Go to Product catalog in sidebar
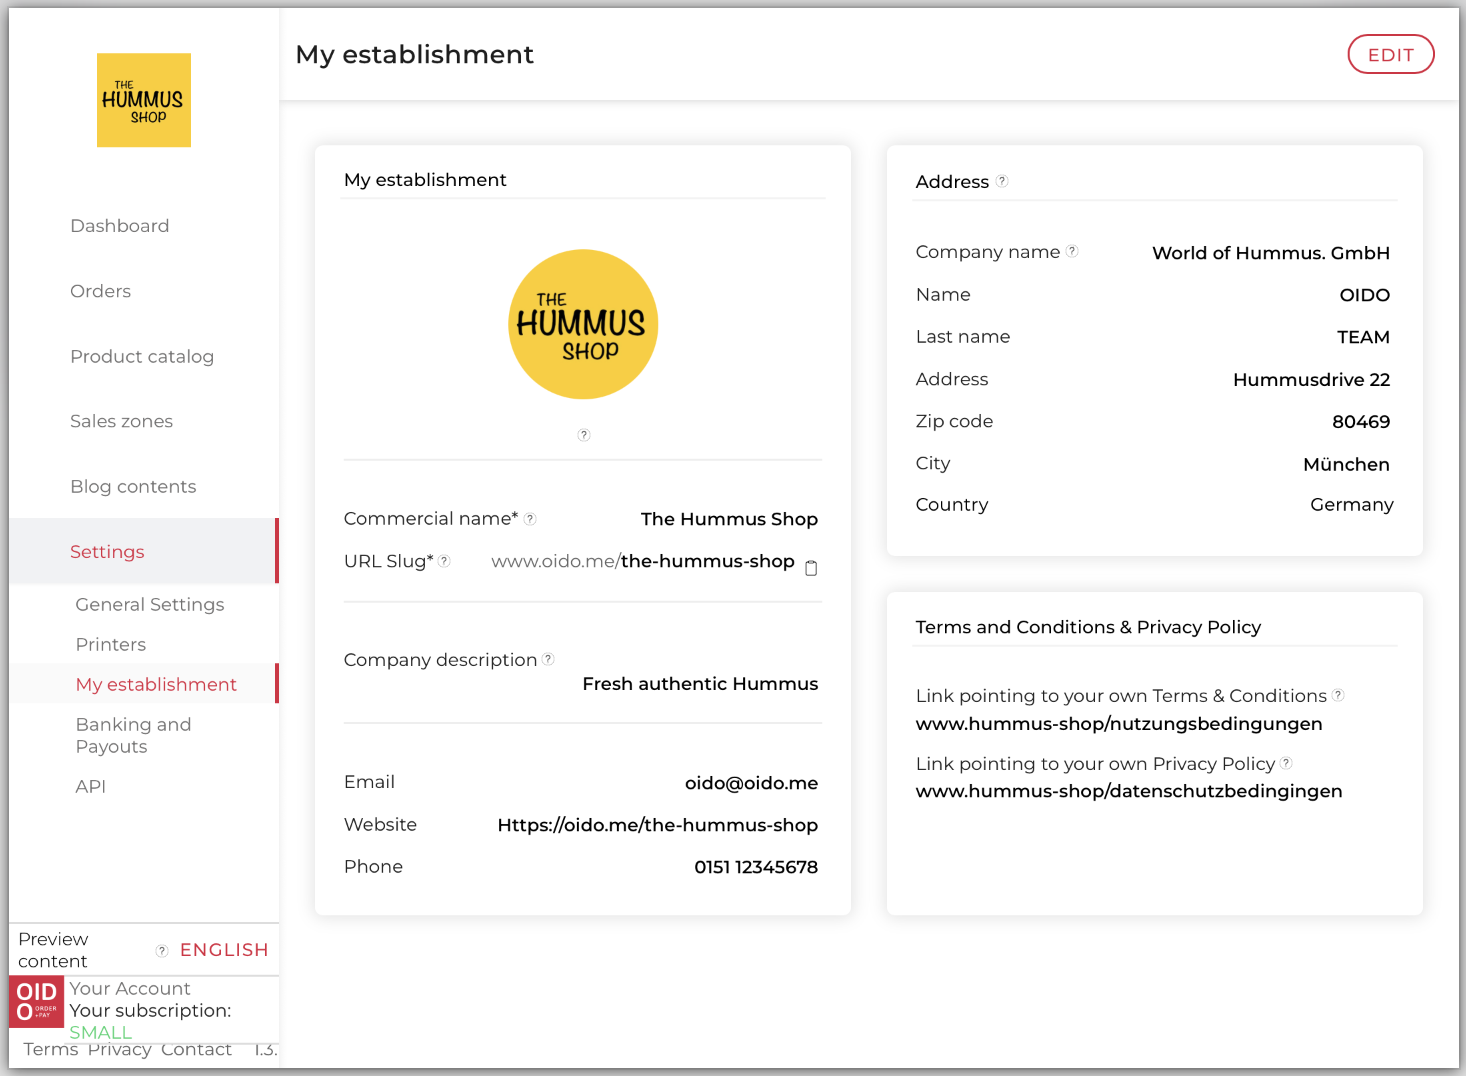The image size is (1466, 1076). pos(142,356)
